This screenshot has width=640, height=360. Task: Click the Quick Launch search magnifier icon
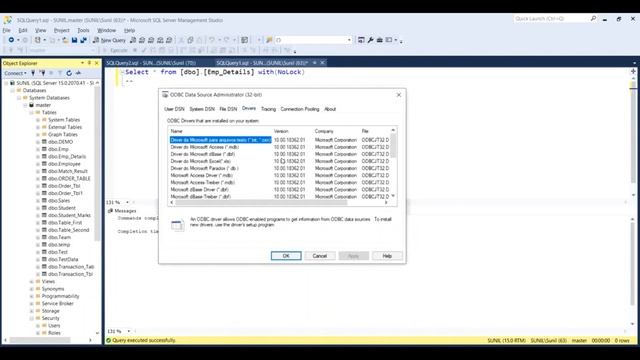(x=593, y=19)
